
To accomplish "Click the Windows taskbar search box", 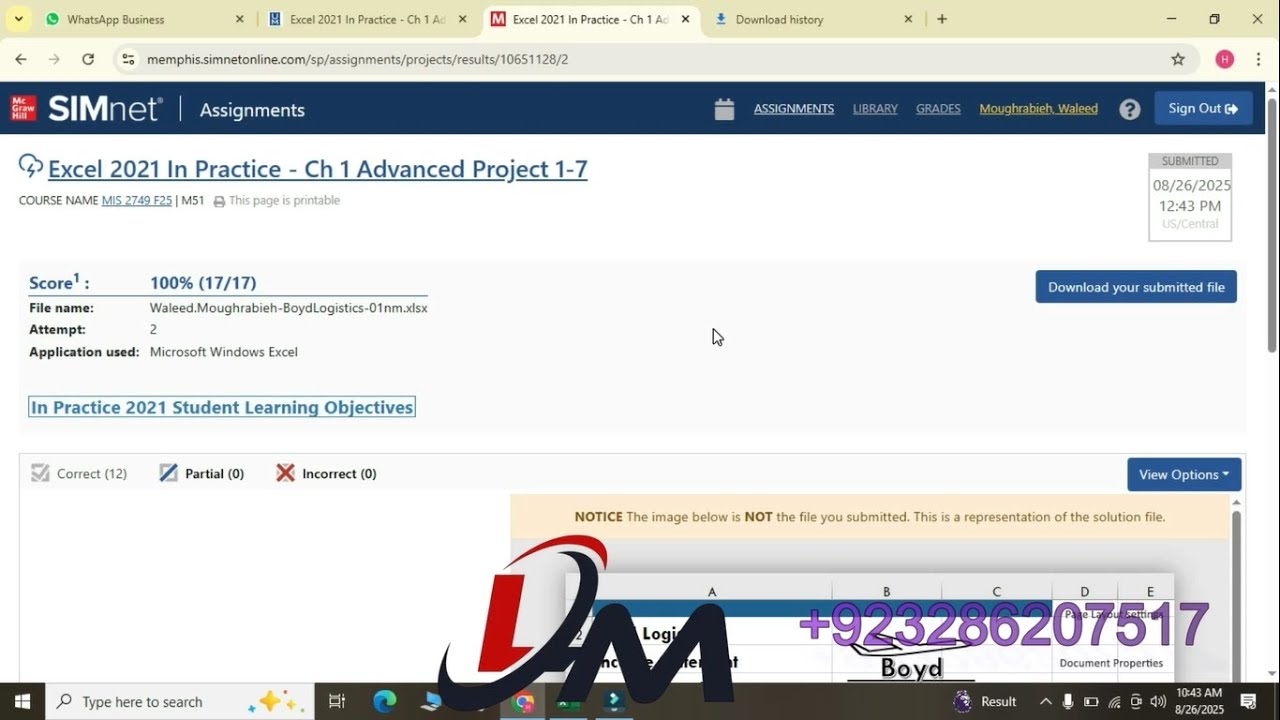I will [180, 701].
